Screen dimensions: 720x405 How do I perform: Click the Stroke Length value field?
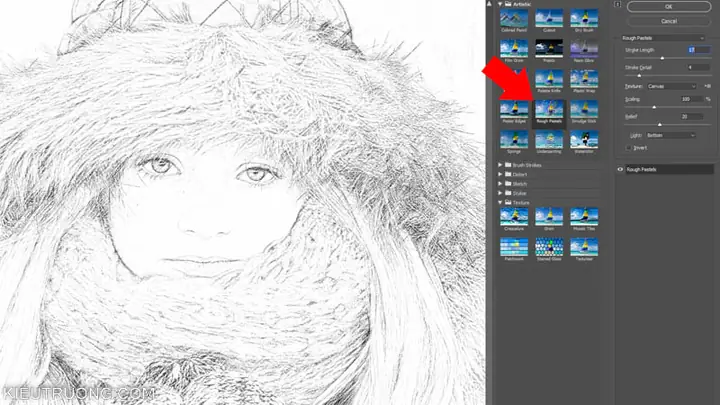[699, 50]
